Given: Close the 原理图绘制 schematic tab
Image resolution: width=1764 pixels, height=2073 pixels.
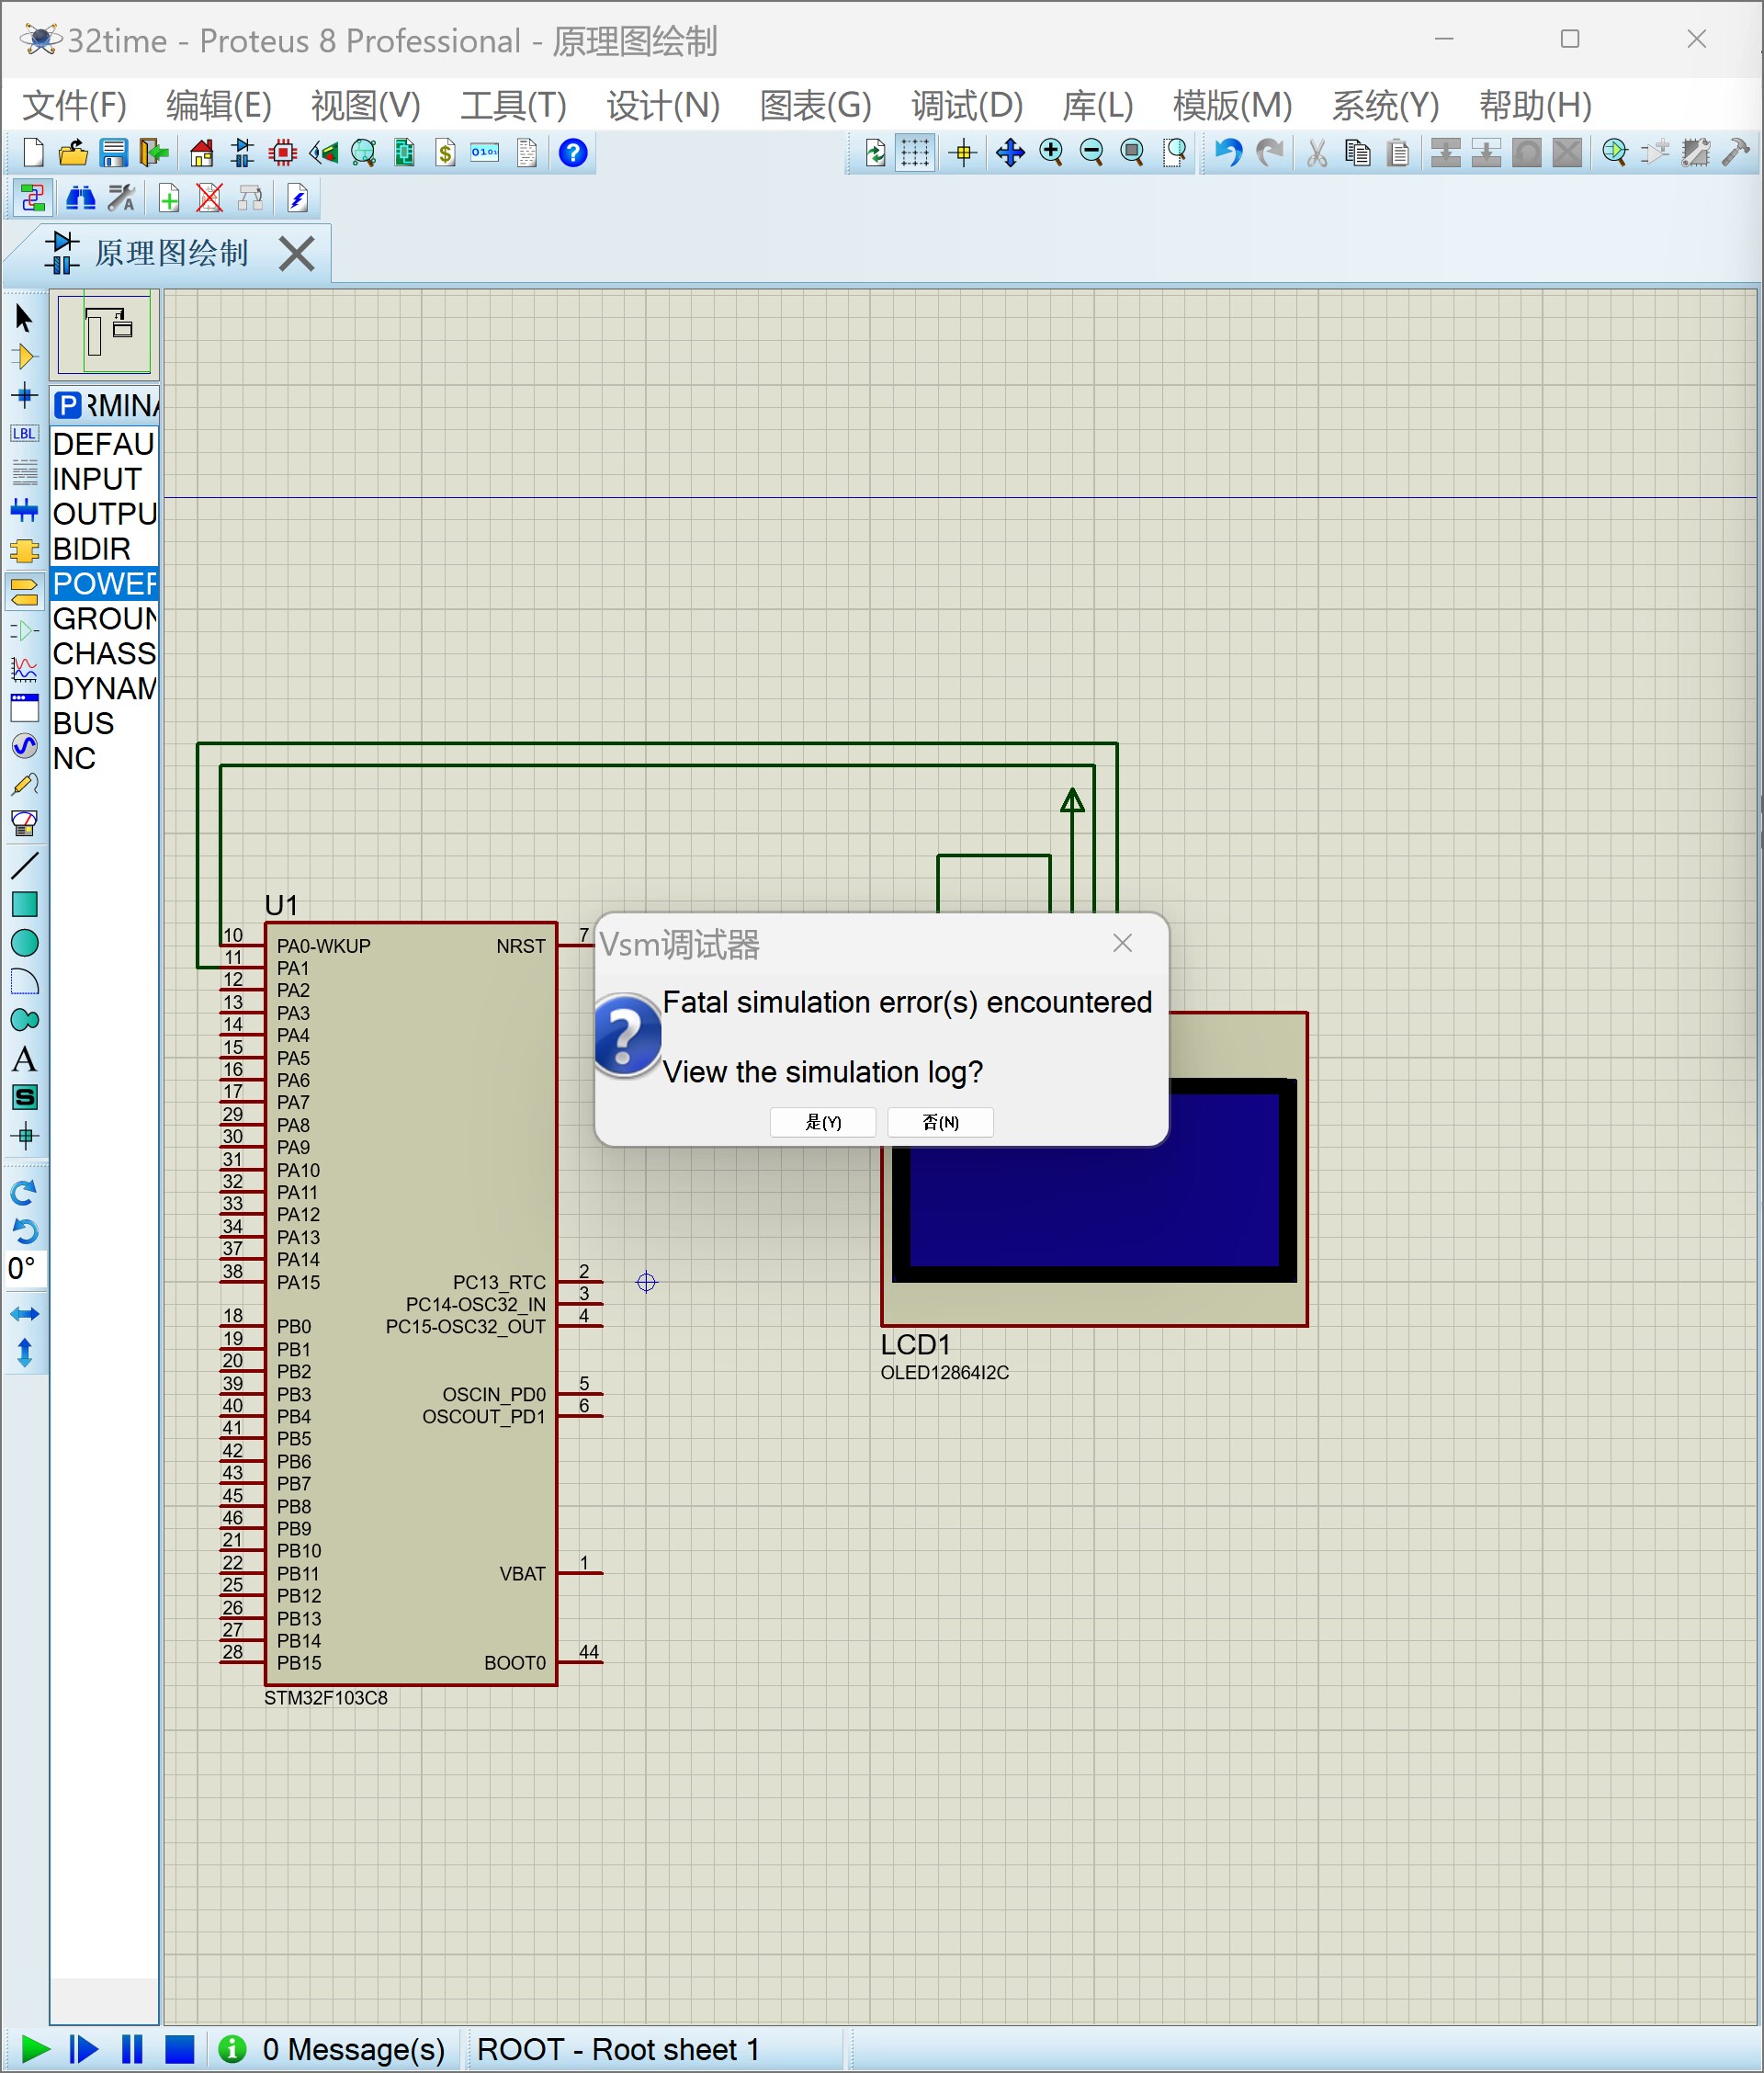Looking at the screenshot, I should click(297, 253).
